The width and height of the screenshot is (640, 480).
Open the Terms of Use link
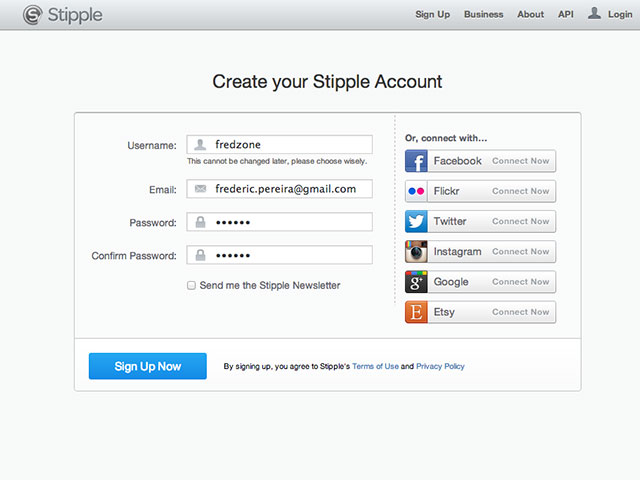(x=376, y=366)
